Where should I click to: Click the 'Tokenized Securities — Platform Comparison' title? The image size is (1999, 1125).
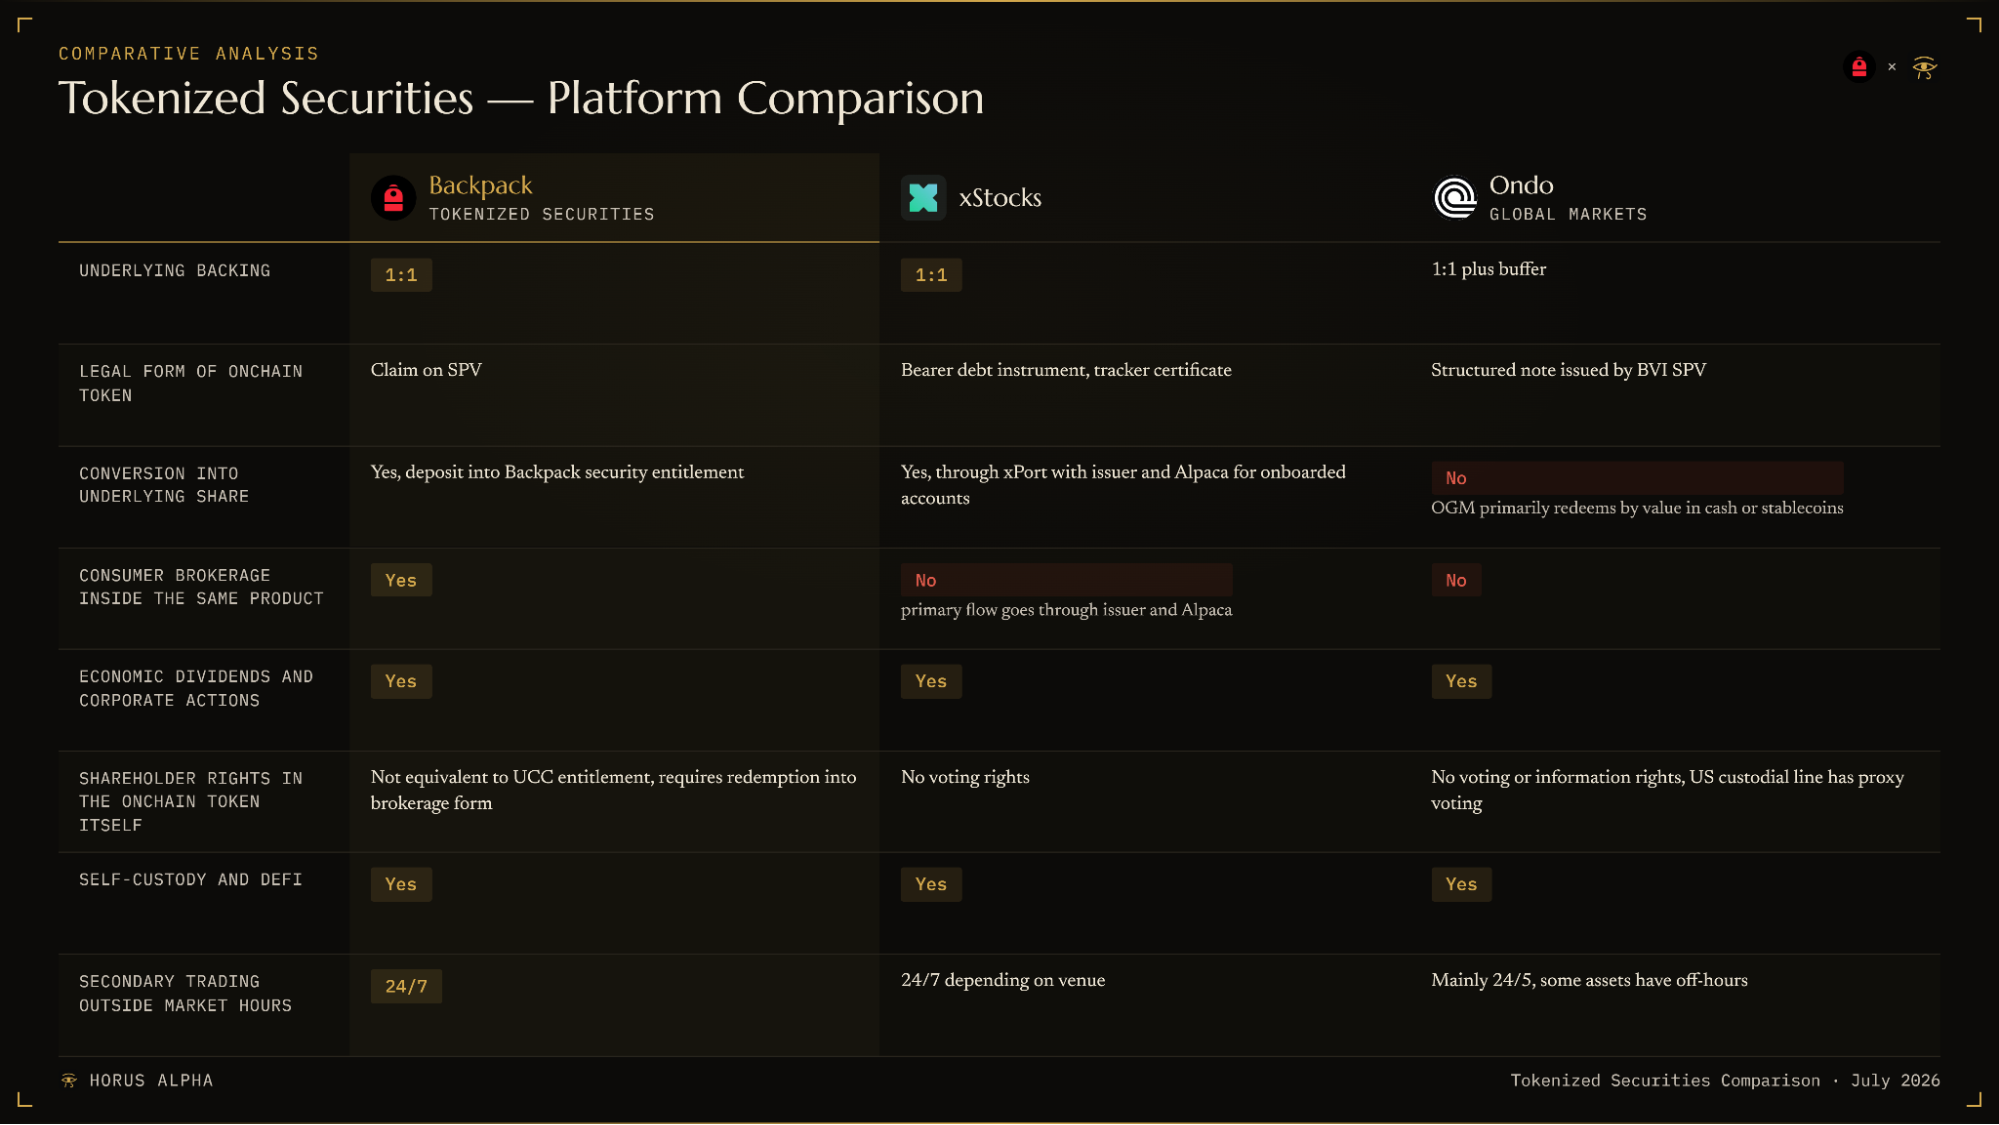pos(521,98)
